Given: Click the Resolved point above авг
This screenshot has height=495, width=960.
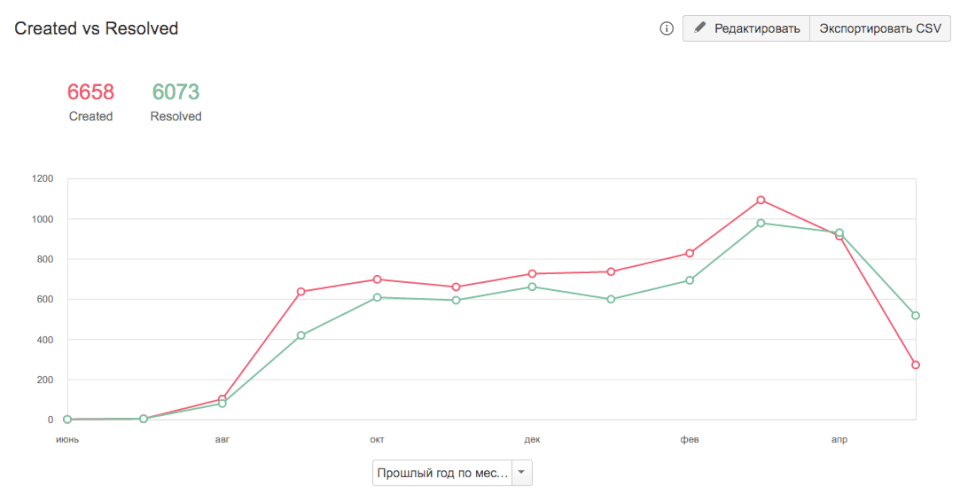Looking at the screenshot, I should tap(222, 403).
